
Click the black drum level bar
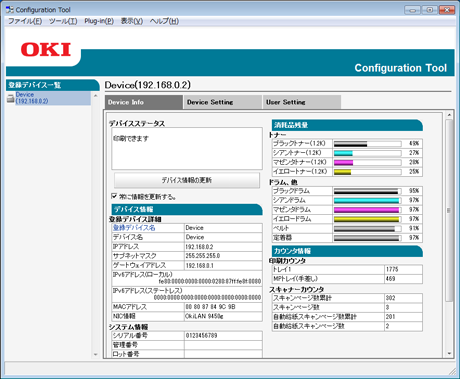click(x=367, y=191)
